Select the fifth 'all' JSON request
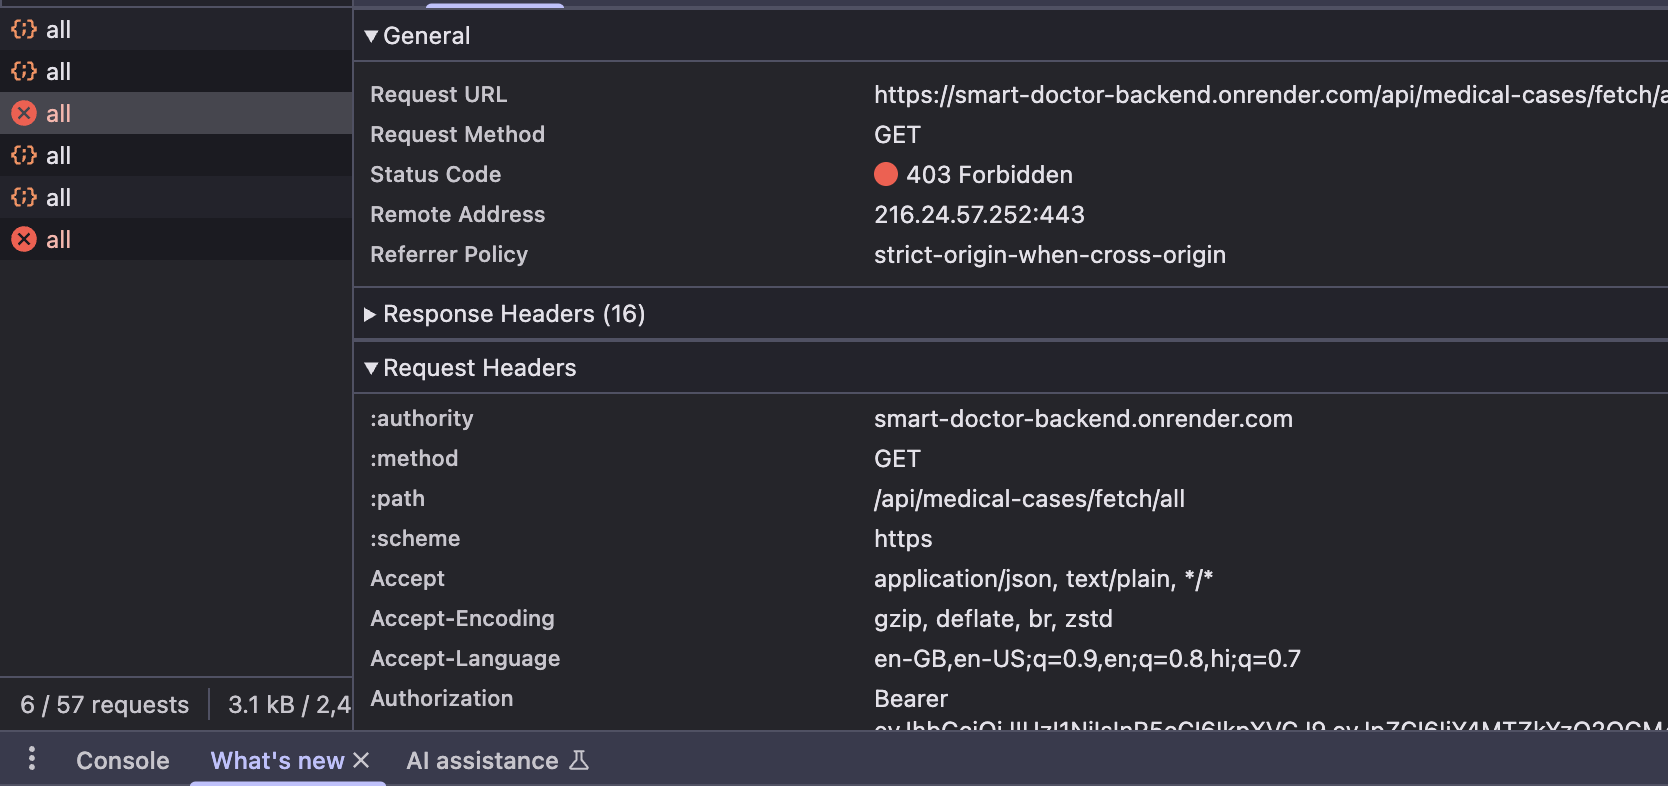Image resolution: width=1668 pixels, height=786 pixels. coord(176,198)
